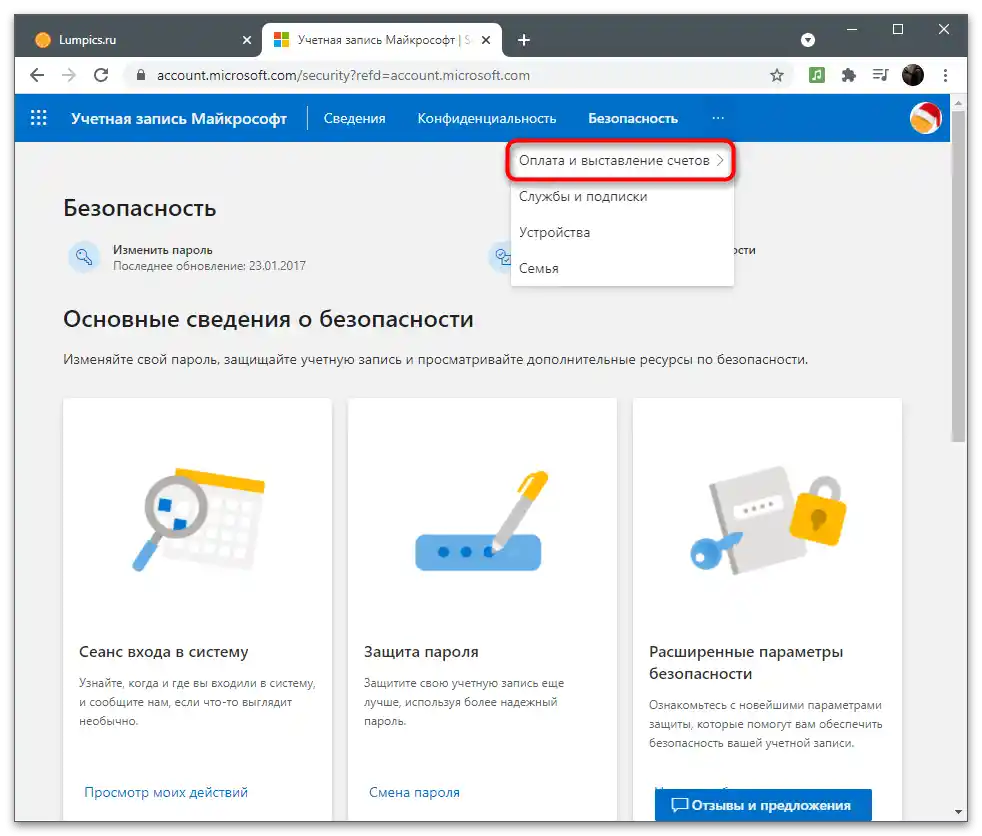The height and width of the screenshot is (836, 982).
Task: Open the Конфиденциальность navigation tab
Action: [x=487, y=118]
